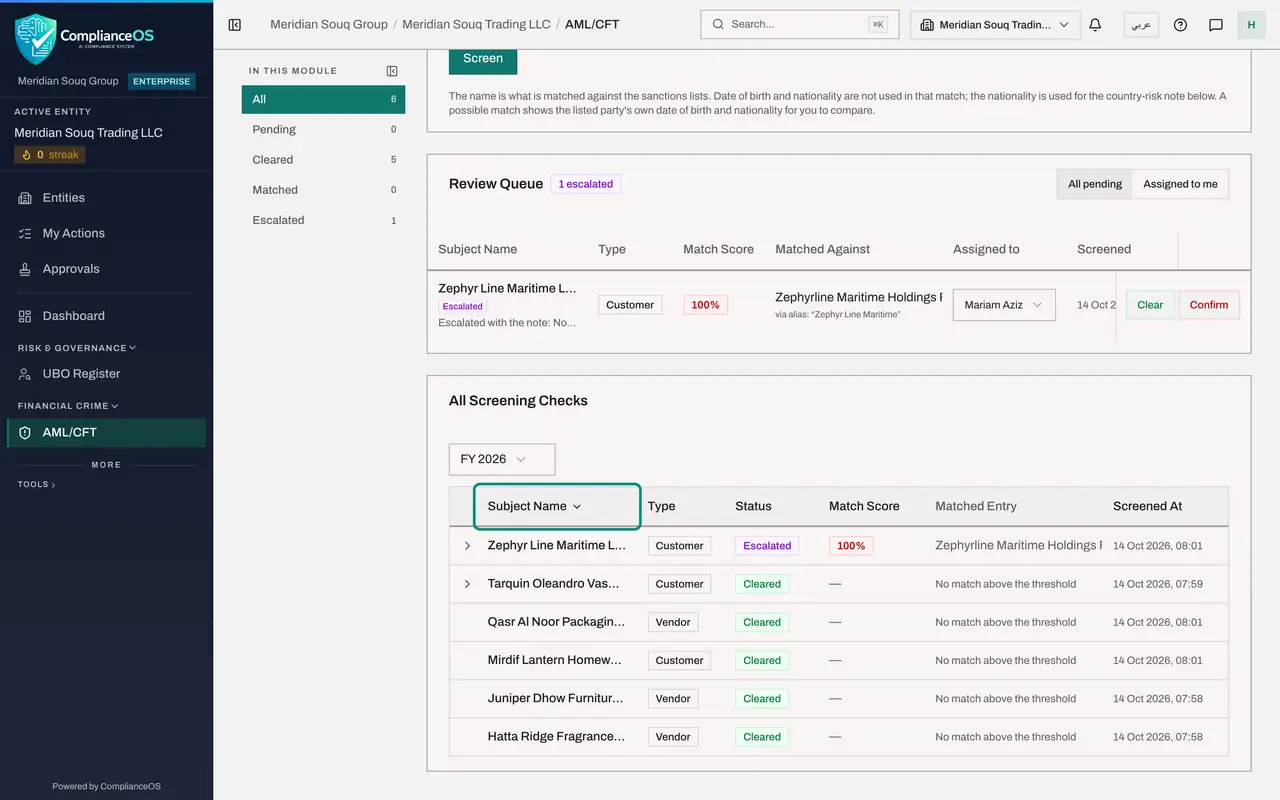Click the green Screen button
Viewport: 1280px width, 800px height.
483,59
